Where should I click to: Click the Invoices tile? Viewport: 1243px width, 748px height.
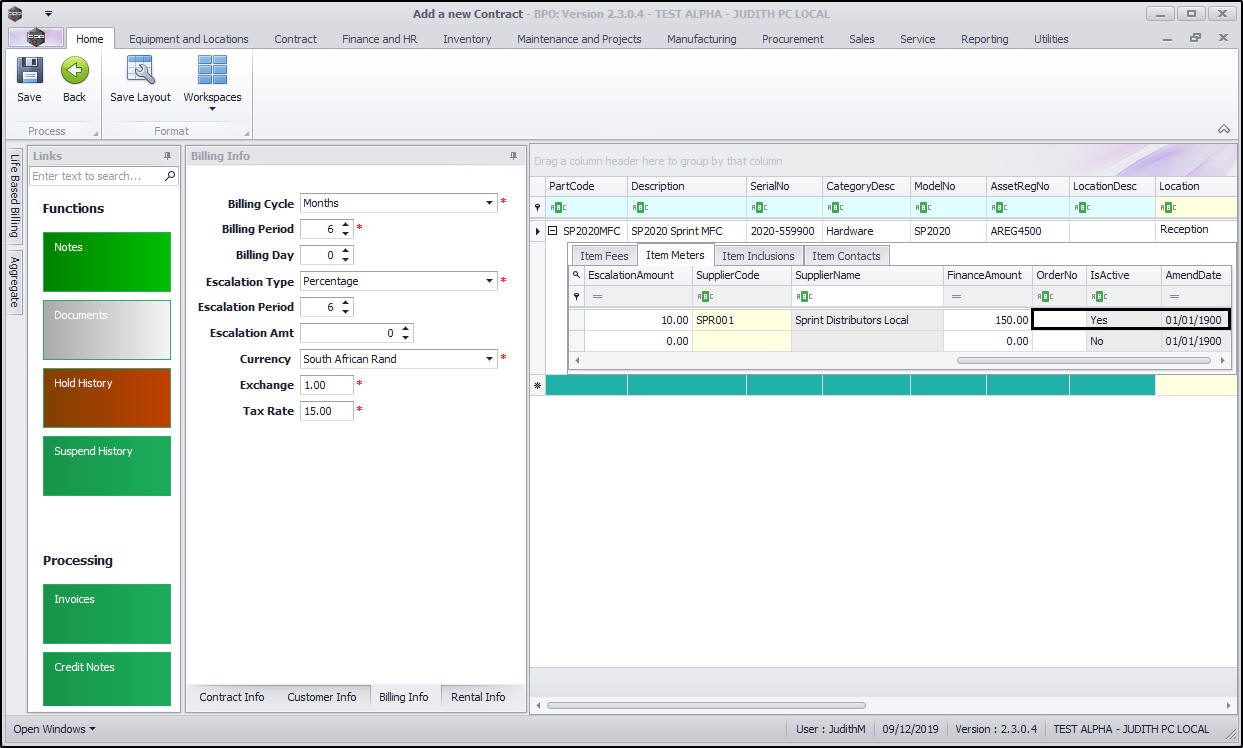coord(107,613)
